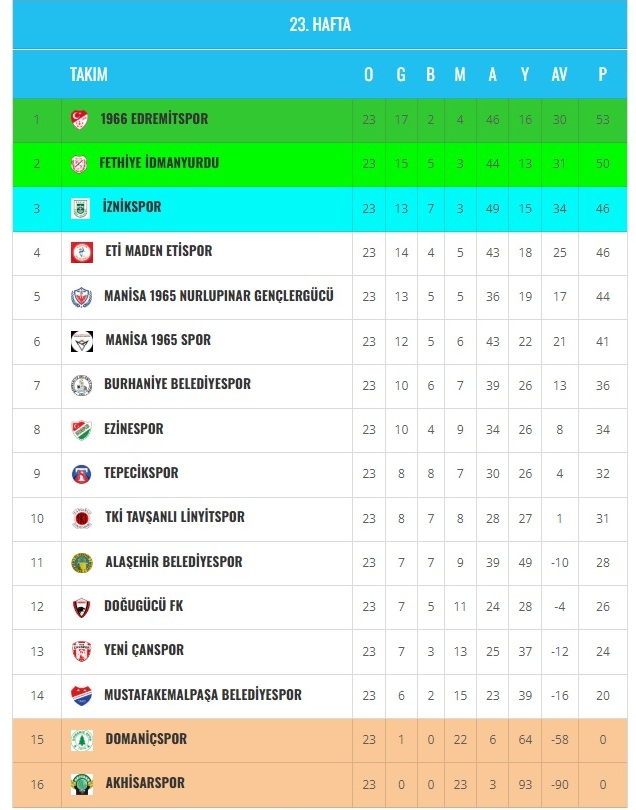Click the Fethiye İdmanyurdu team crest

(x=79, y=164)
